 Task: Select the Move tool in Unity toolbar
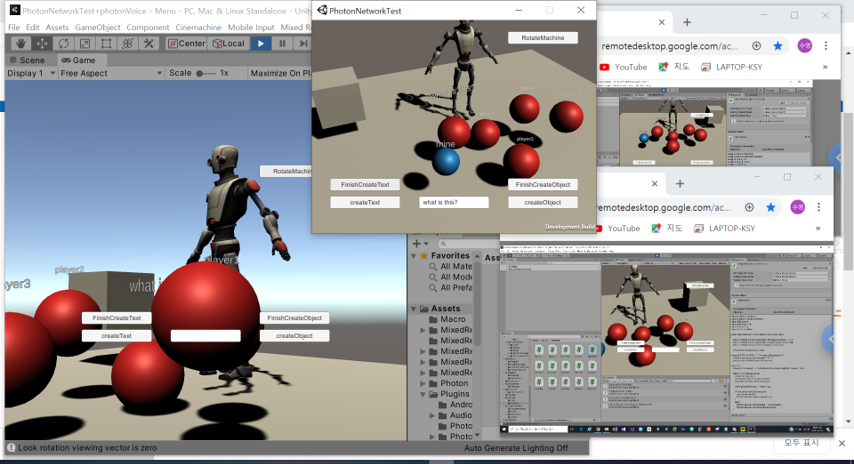[42, 44]
